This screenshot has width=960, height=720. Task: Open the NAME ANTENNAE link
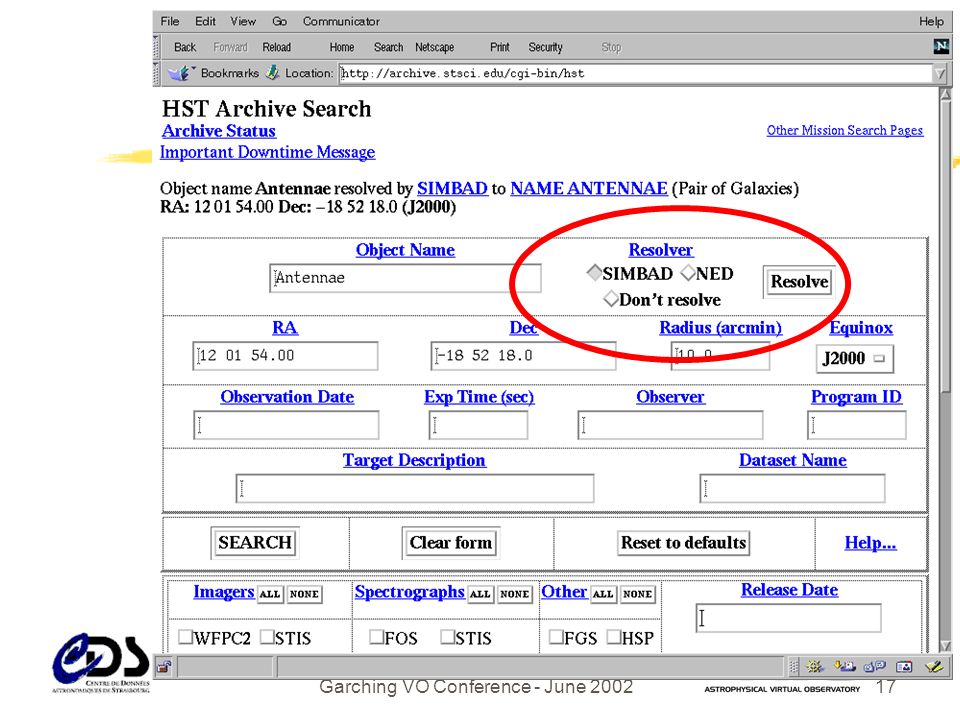click(589, 188)
